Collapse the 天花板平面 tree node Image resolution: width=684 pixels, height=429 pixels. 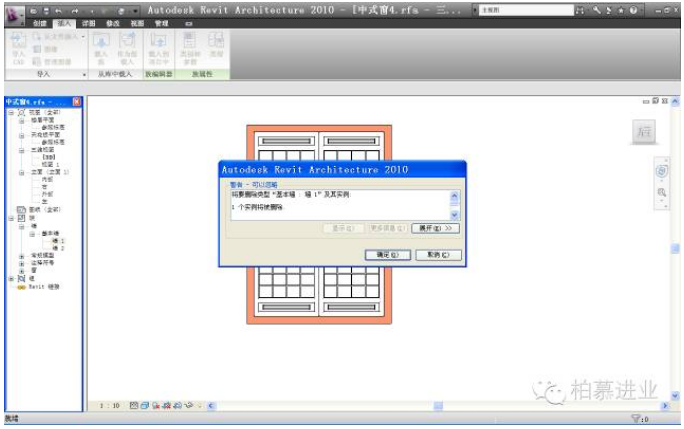point(21,135)
